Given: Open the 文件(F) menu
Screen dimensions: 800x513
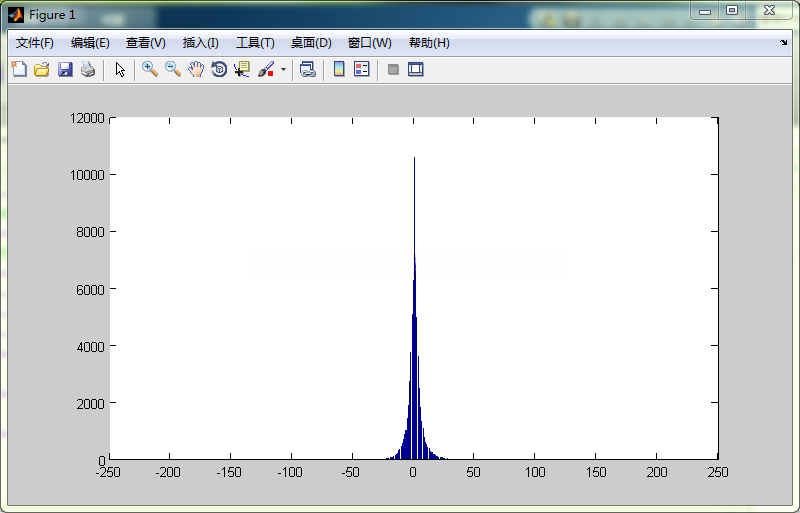Looking at the screenshot, I should (35, 43).
